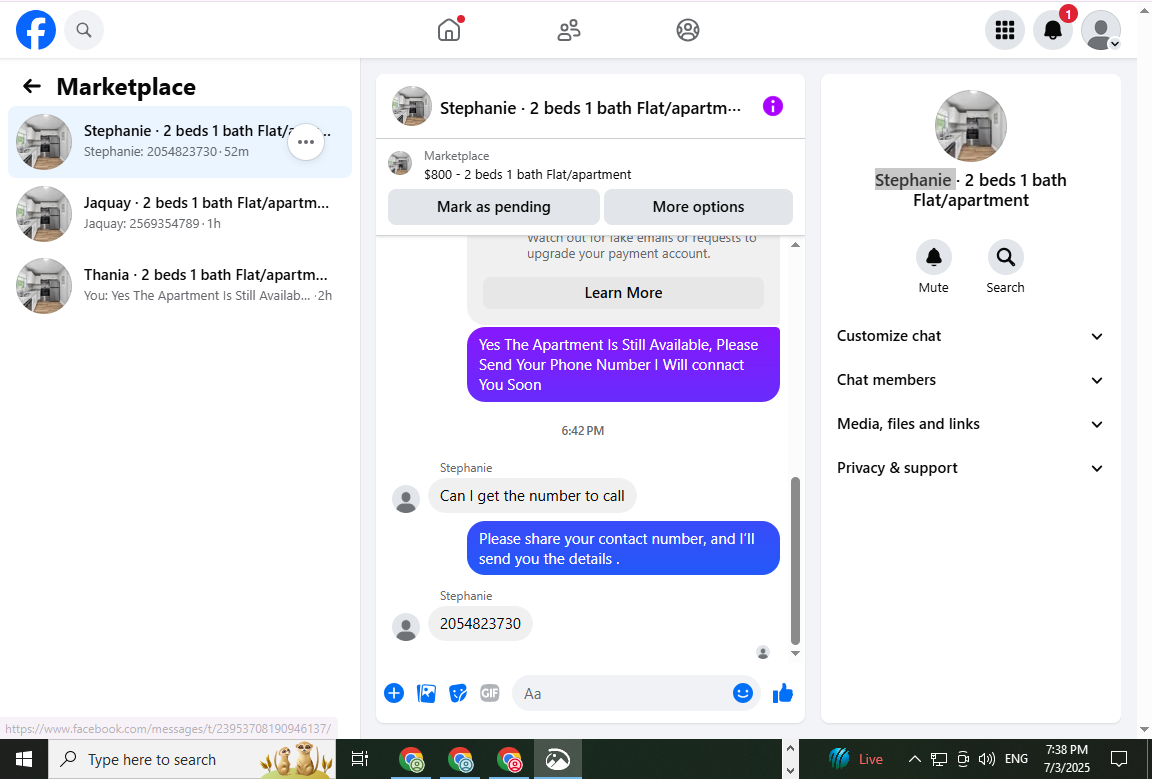Click listing profile picture in right panel
Image resolution: width=1152 pixels, height=779 pixels.
point(971,126)
